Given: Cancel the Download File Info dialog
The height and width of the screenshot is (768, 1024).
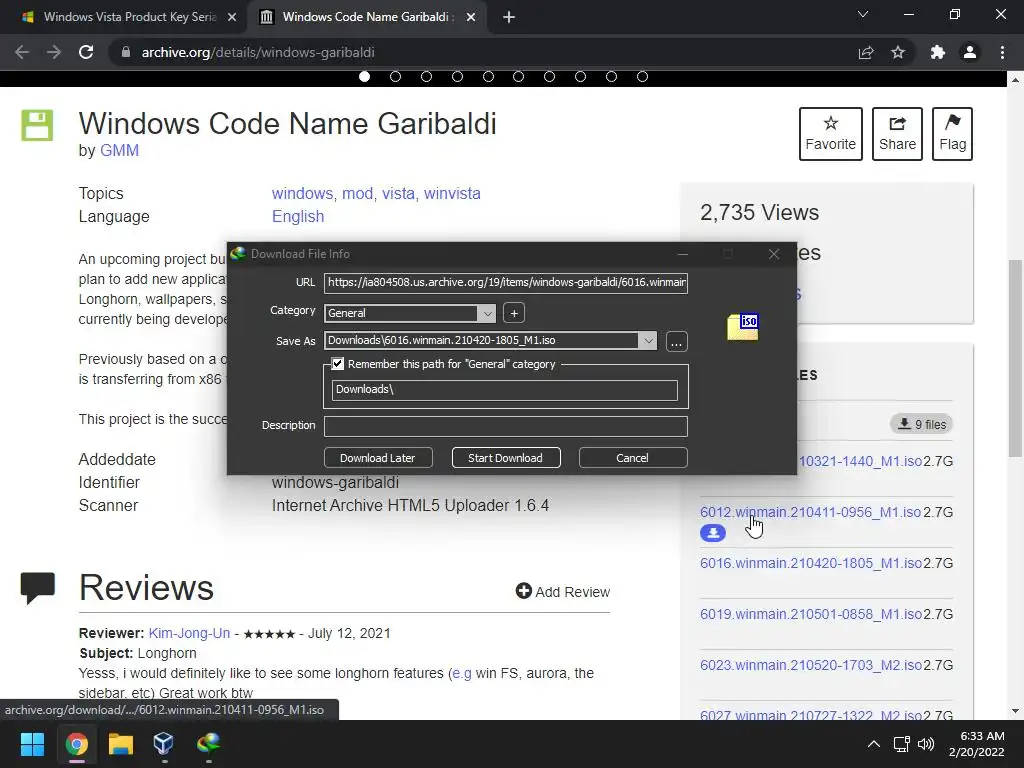Looking at the screenshot, I should tap(632, 458).
